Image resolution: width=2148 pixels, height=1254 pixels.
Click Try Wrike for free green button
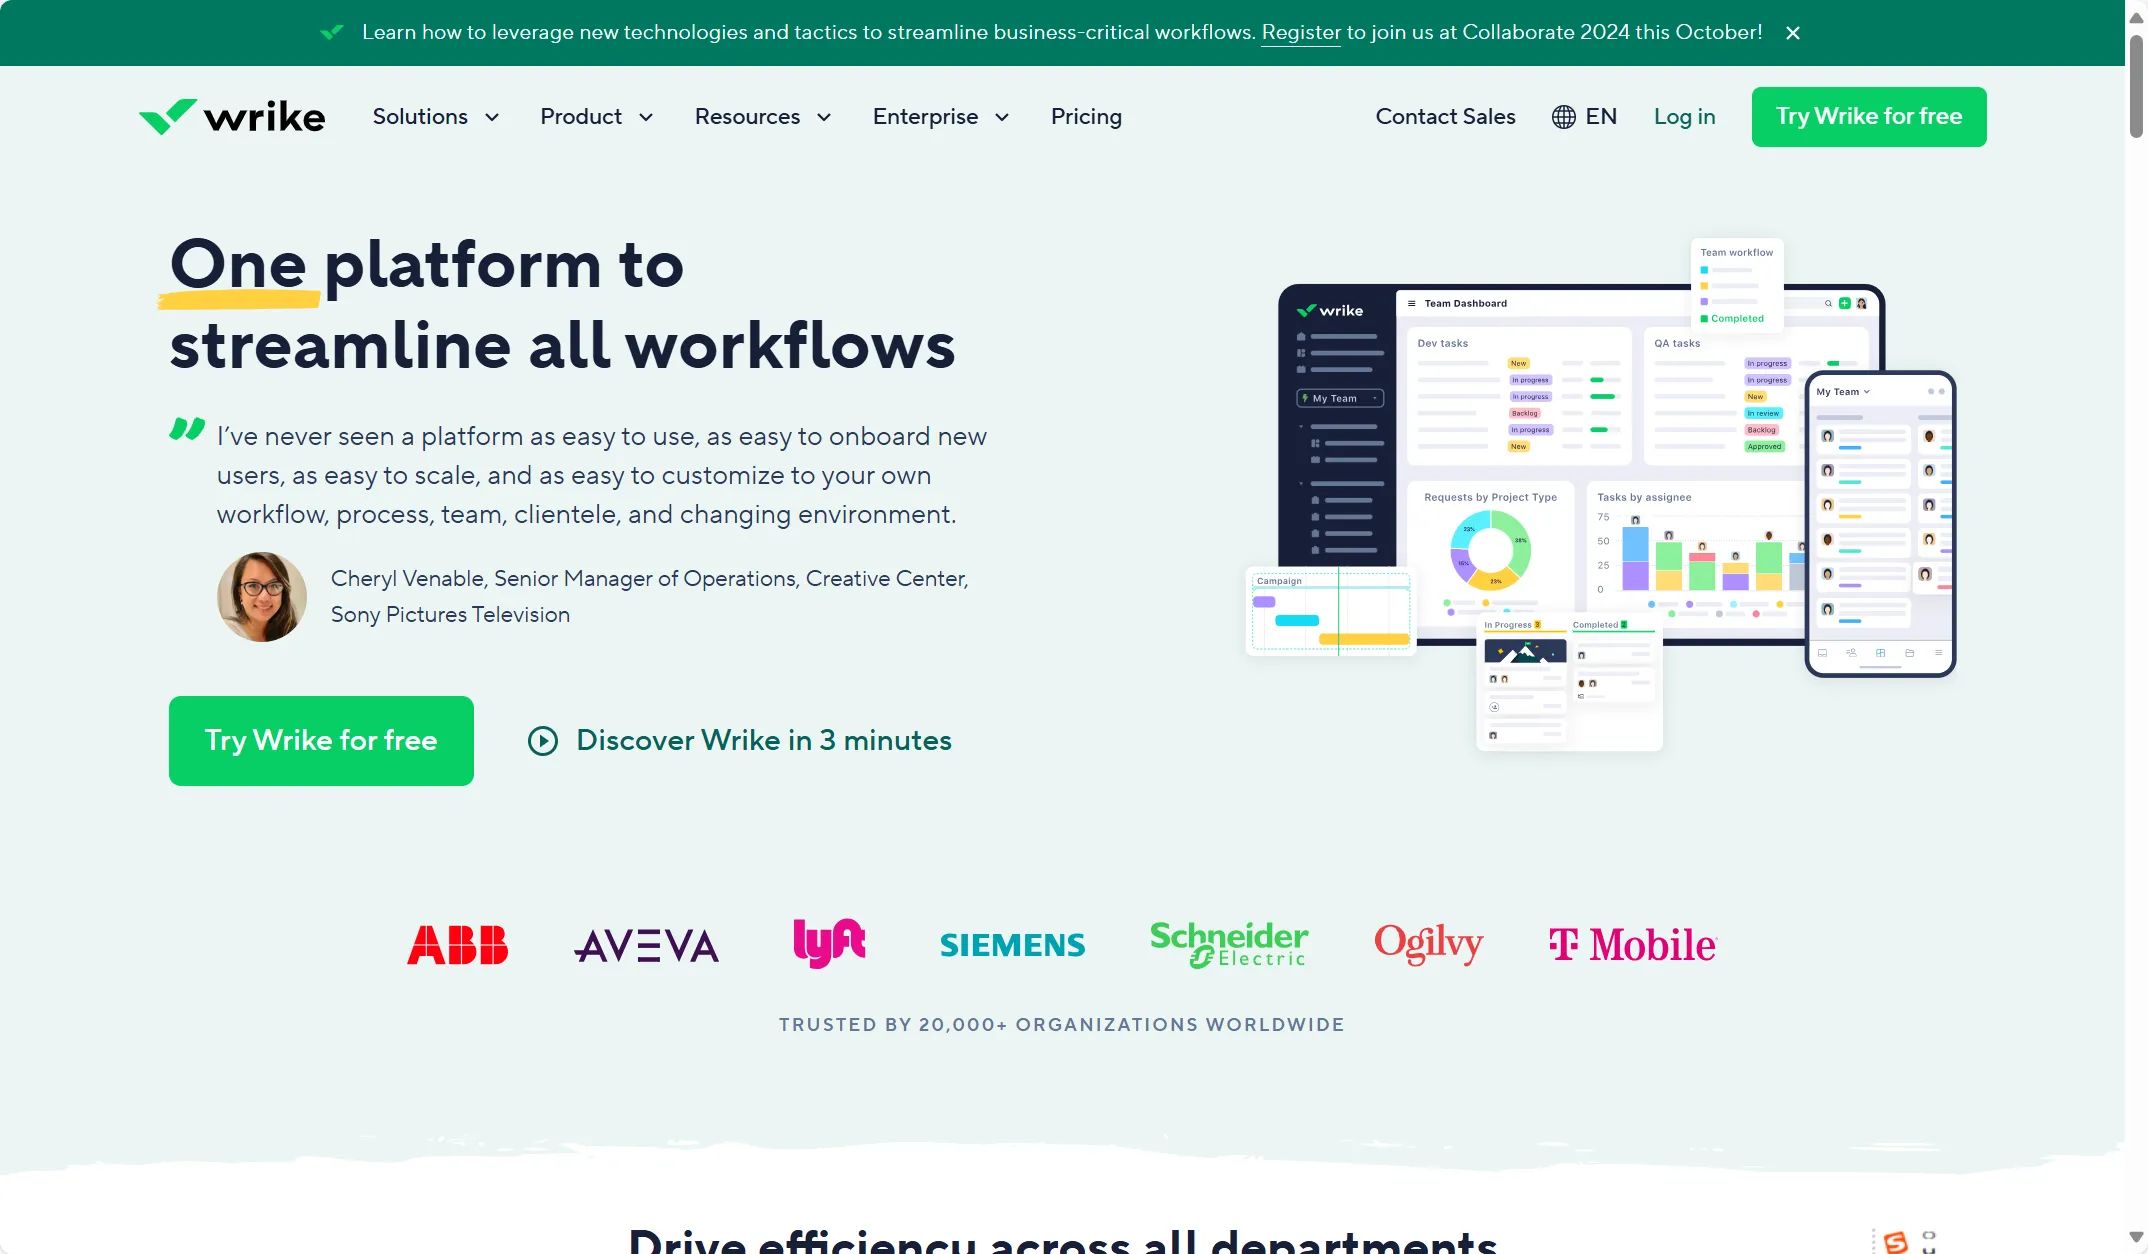pyautogui.click(x=321, y=740)
